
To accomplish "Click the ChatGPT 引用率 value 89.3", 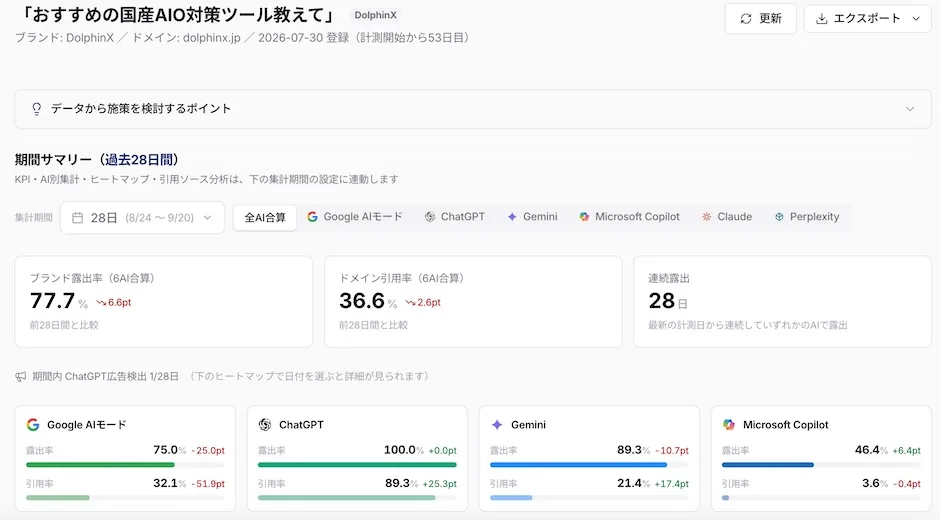I will [397, 483].
